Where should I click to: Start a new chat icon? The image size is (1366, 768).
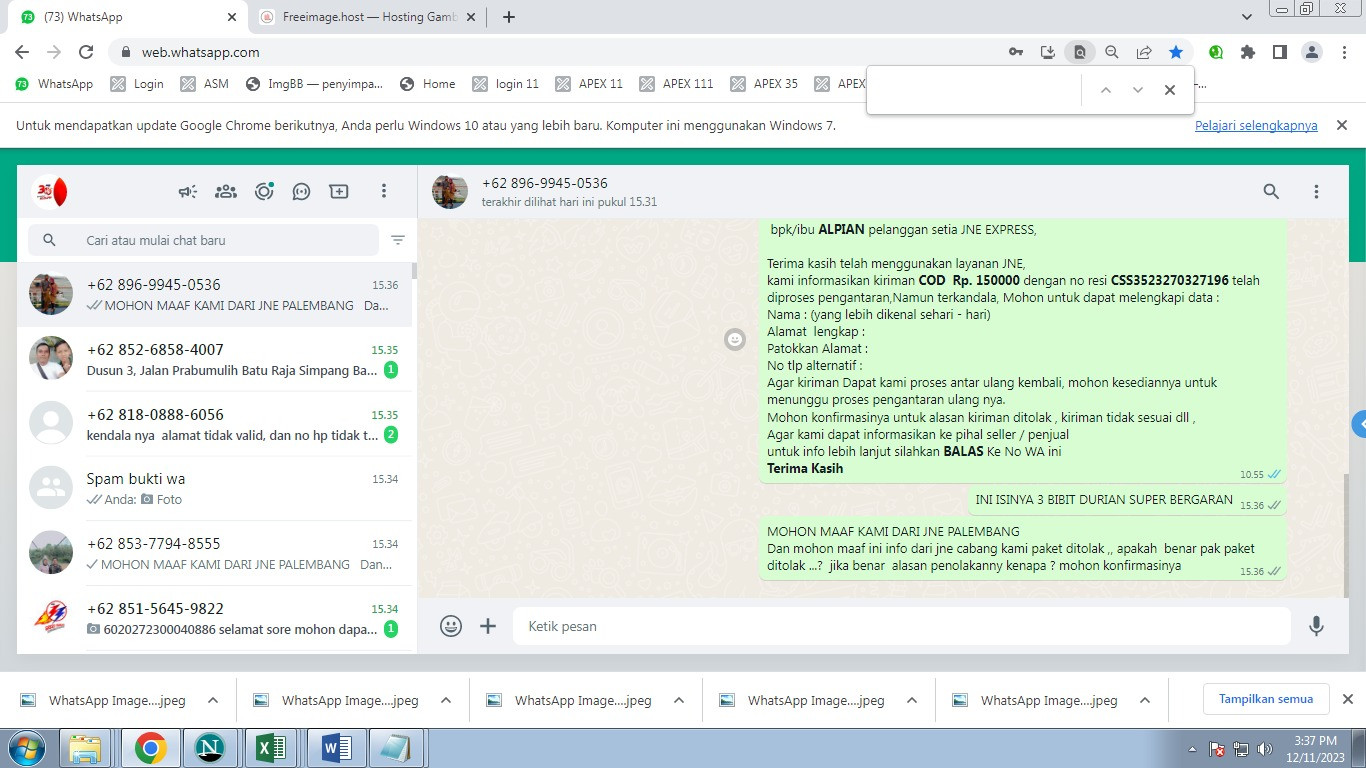(x=339, y=191)
